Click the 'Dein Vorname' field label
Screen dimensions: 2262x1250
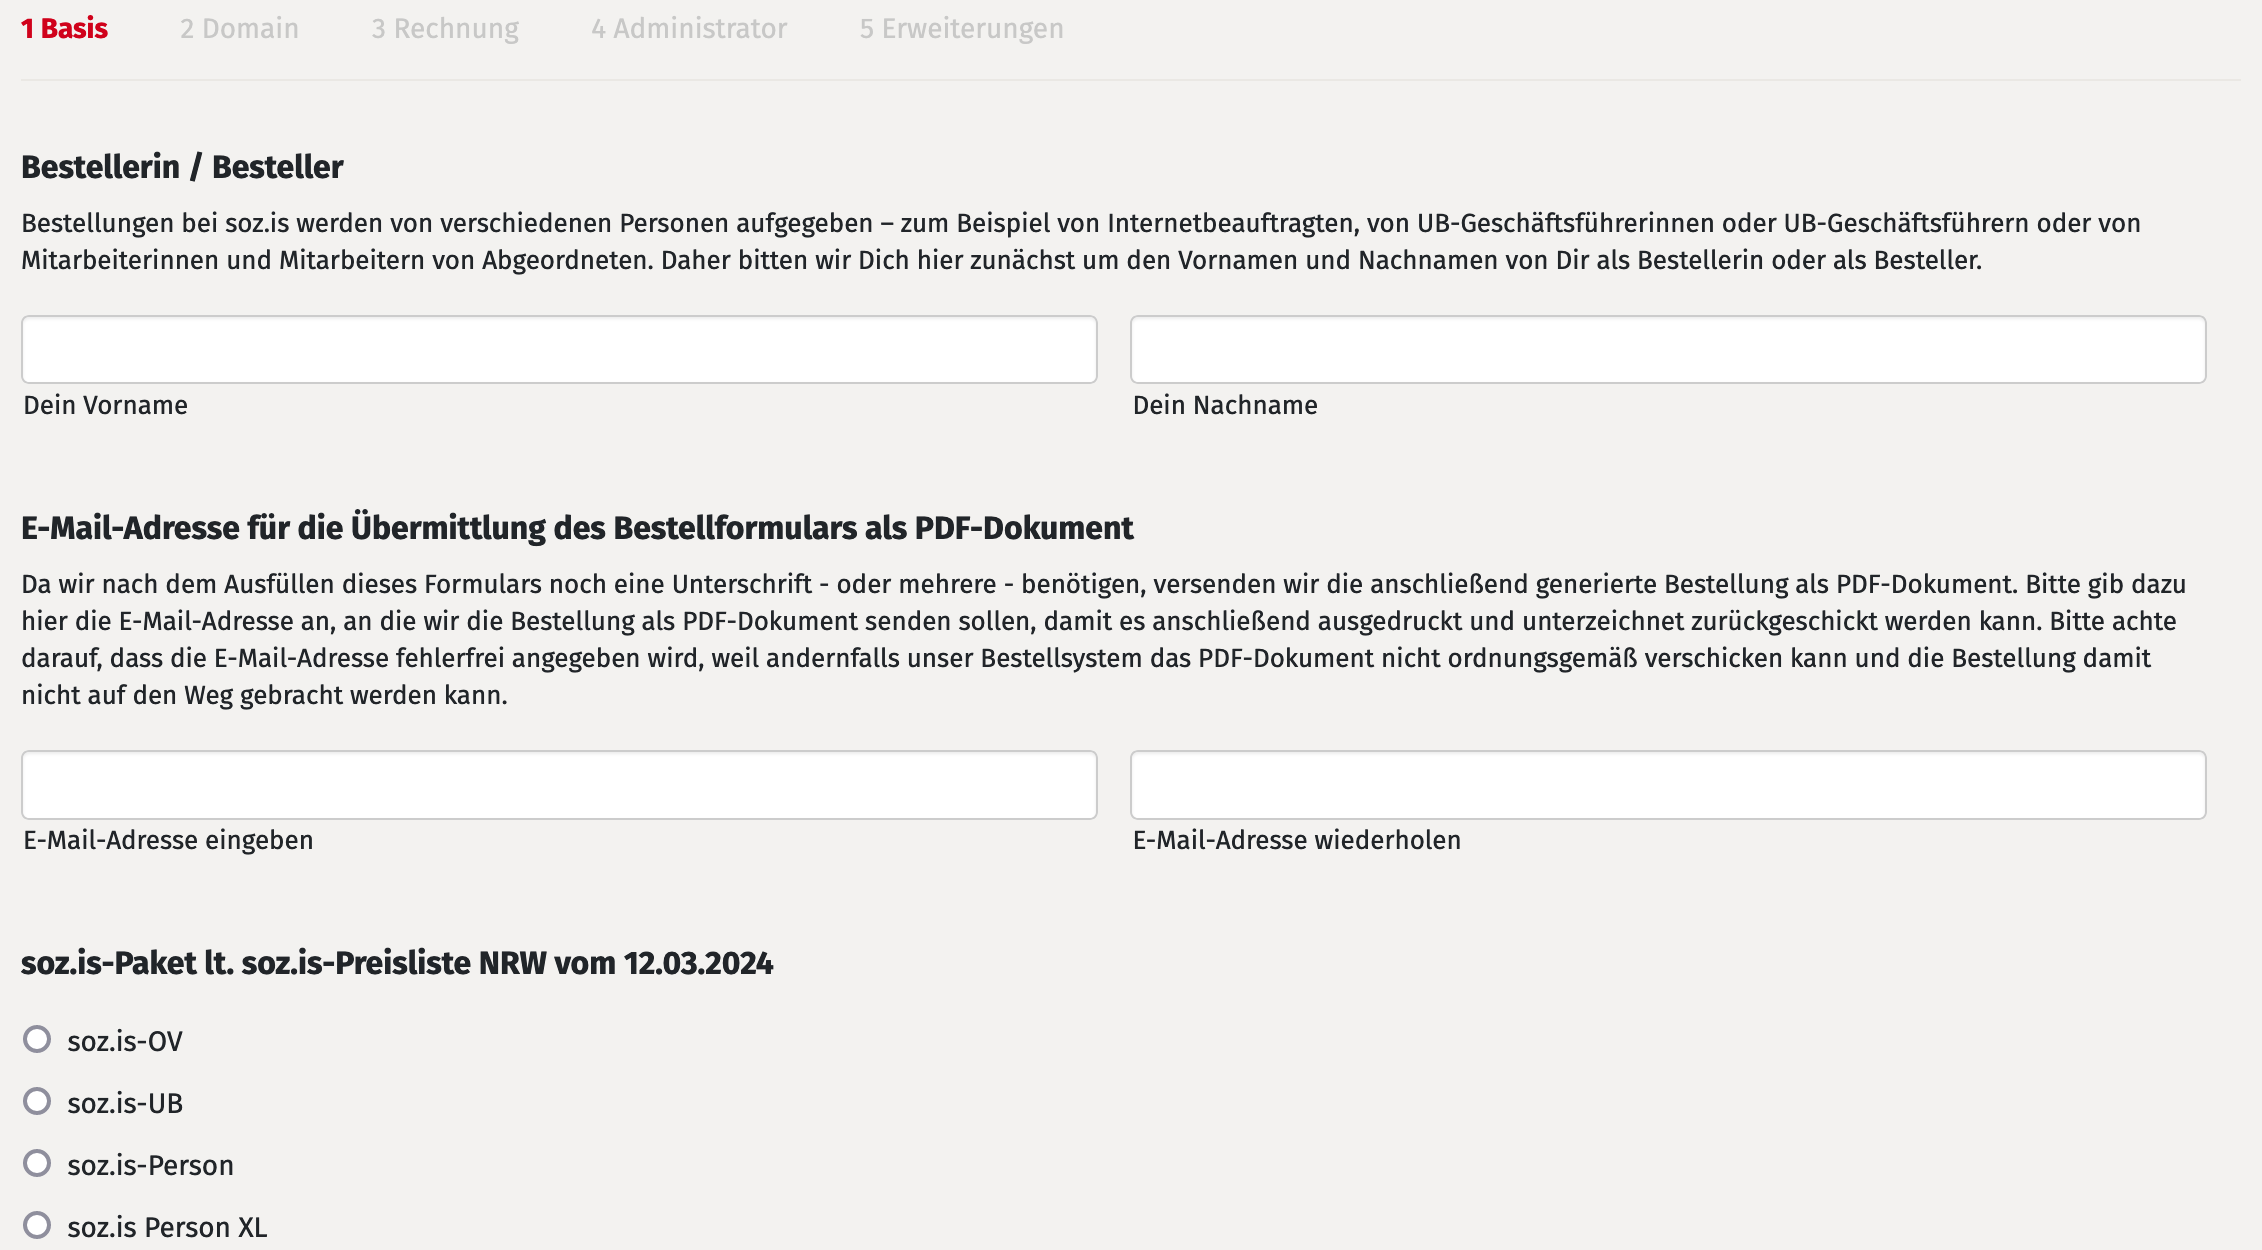click(x=106, y=405)
